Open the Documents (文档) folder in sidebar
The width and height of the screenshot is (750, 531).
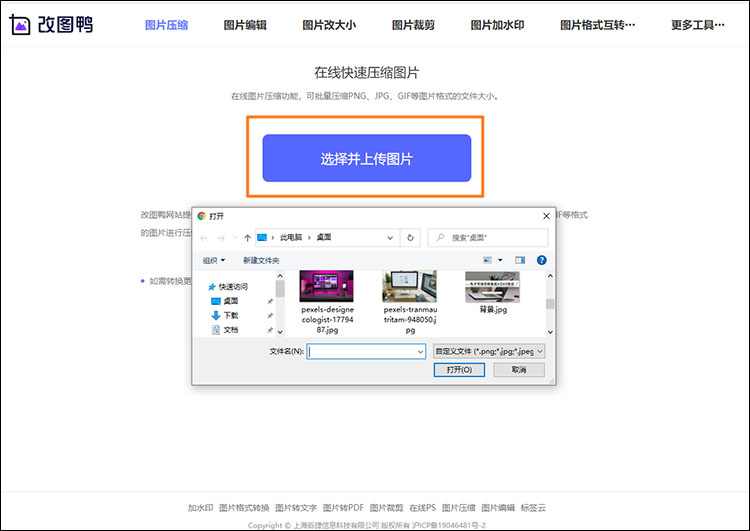[x=230, y=329]
